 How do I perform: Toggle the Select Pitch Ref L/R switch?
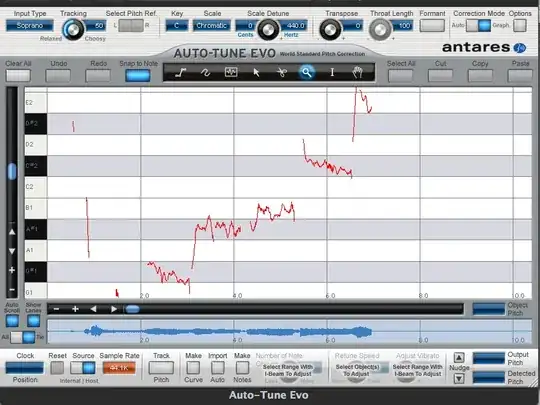[x=131, y=25]
